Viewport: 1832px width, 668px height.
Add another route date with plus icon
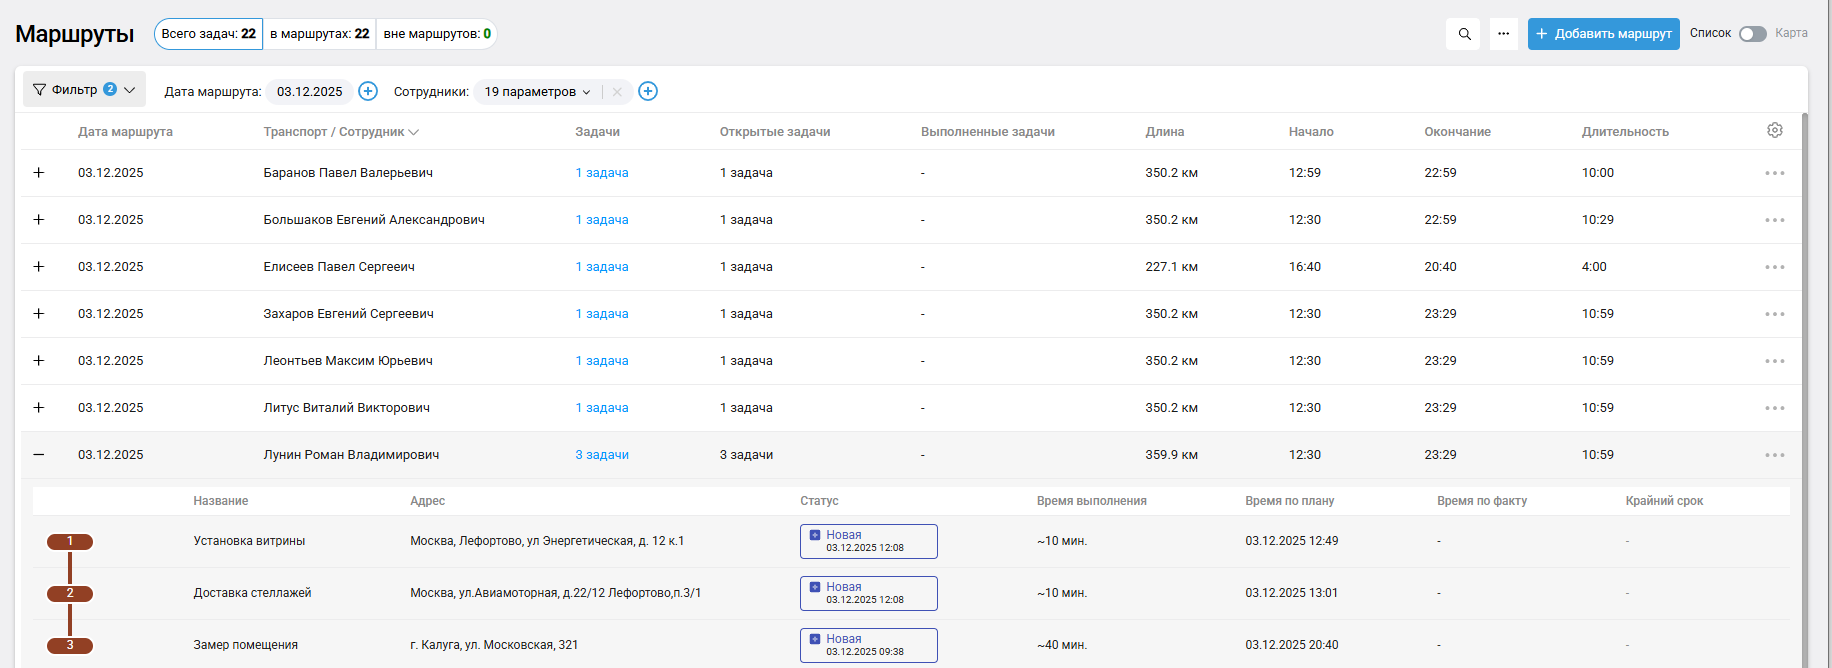[x=368, y=91]
